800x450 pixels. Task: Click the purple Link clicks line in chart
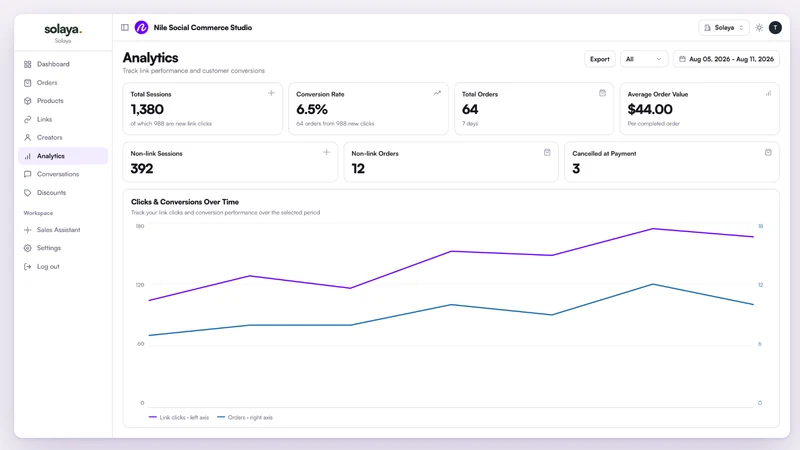pyautogui.click(x=451, y=251)
